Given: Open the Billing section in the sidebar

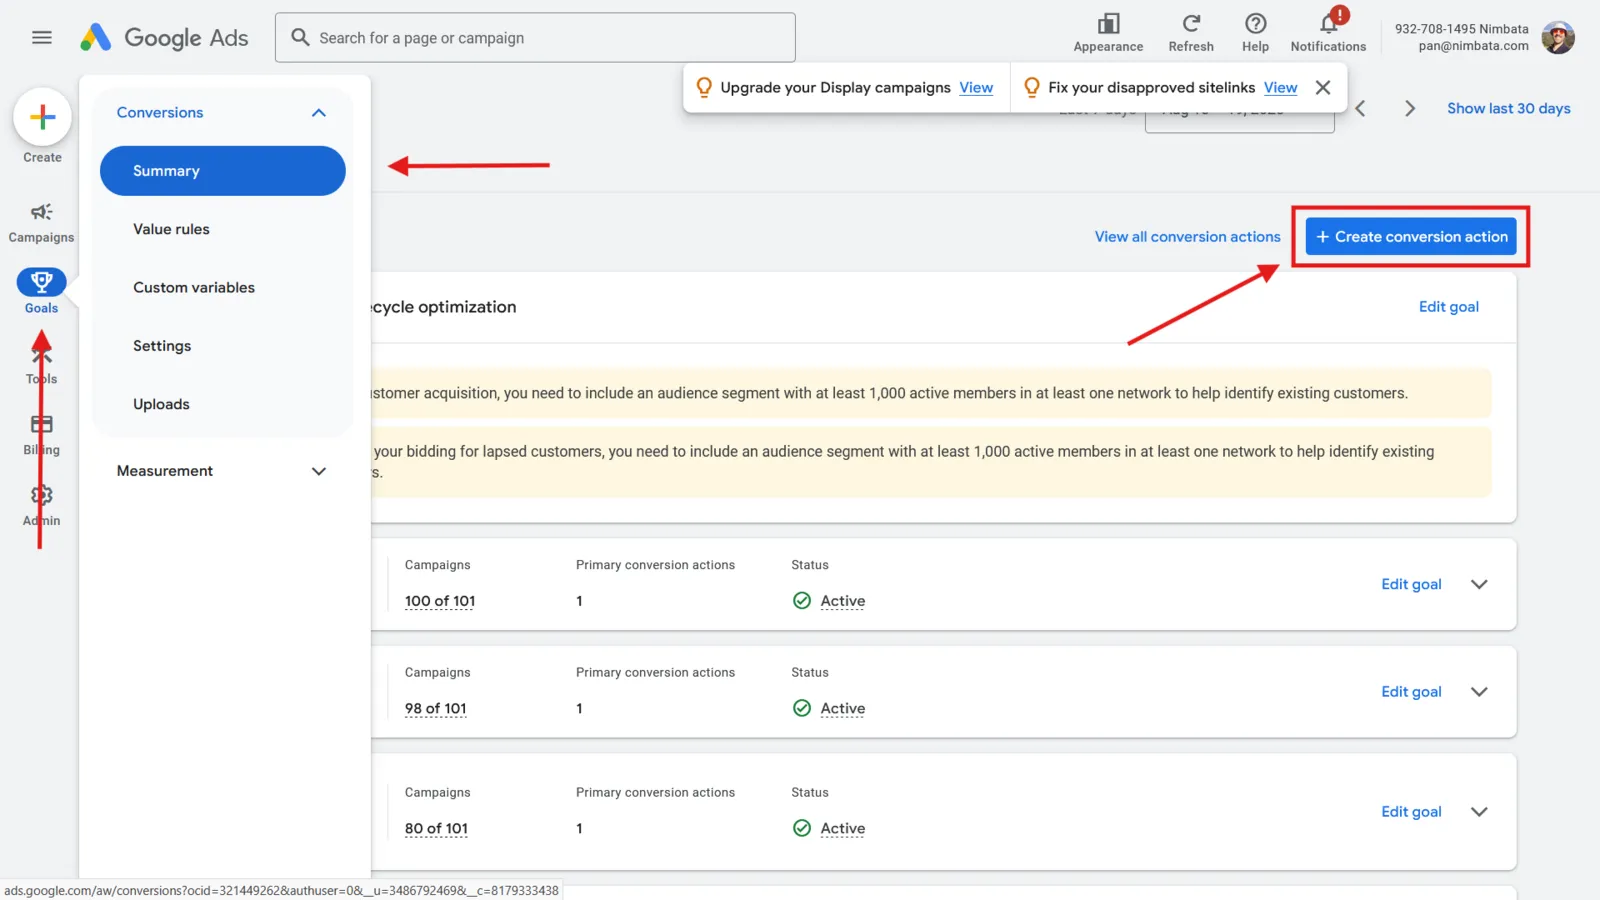Looking at the screenshot, I should click(x=41, y=435).
